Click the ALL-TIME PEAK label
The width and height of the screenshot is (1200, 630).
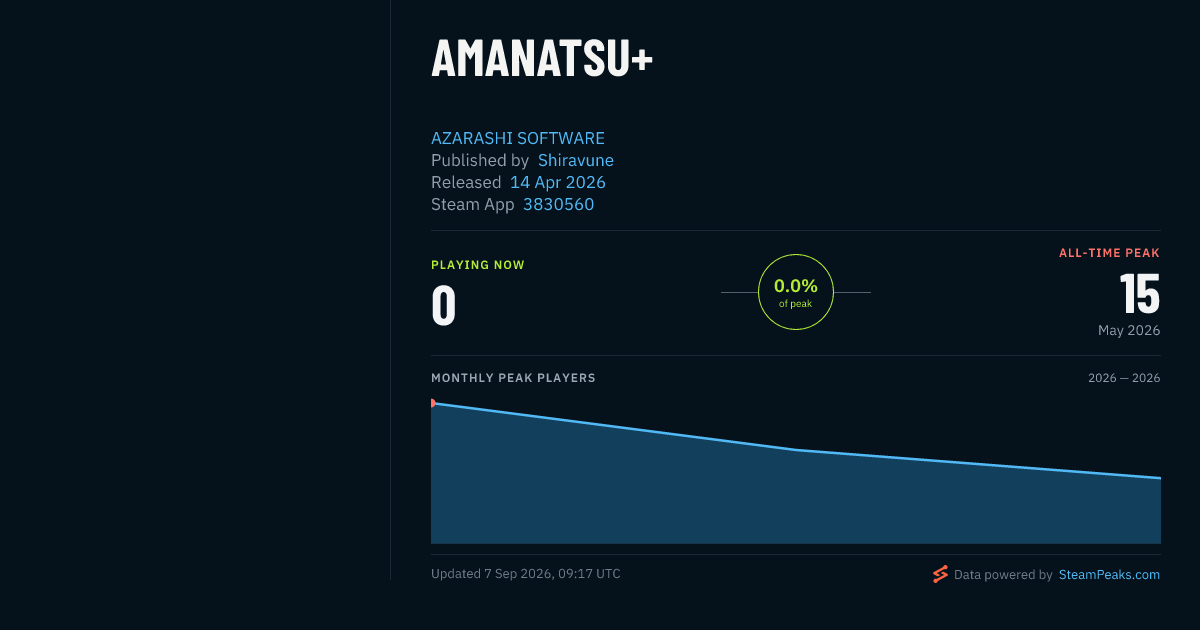(1109, 253)
